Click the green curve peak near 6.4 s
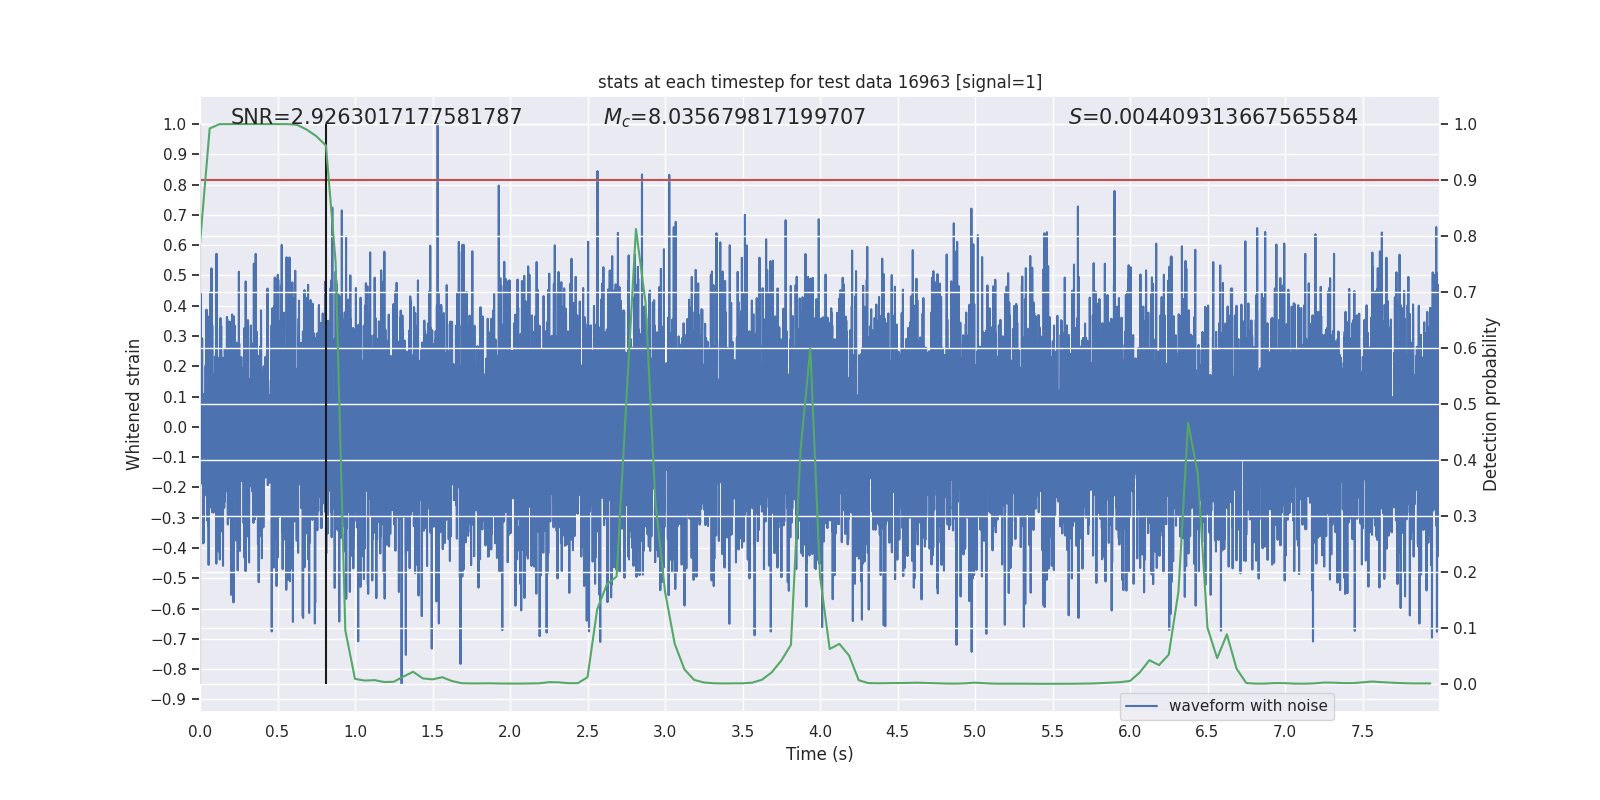 click(1187, 423)
